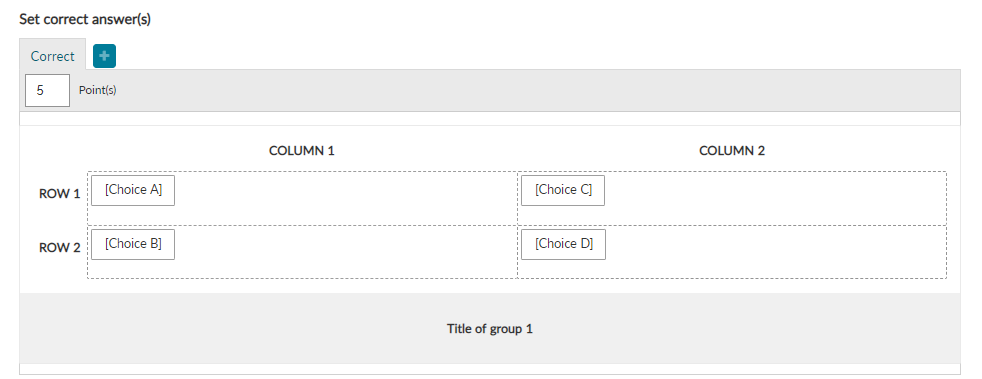Click empty space in Row 2 Column 2 cell
The image size is (982, 379).
(775, 252)
